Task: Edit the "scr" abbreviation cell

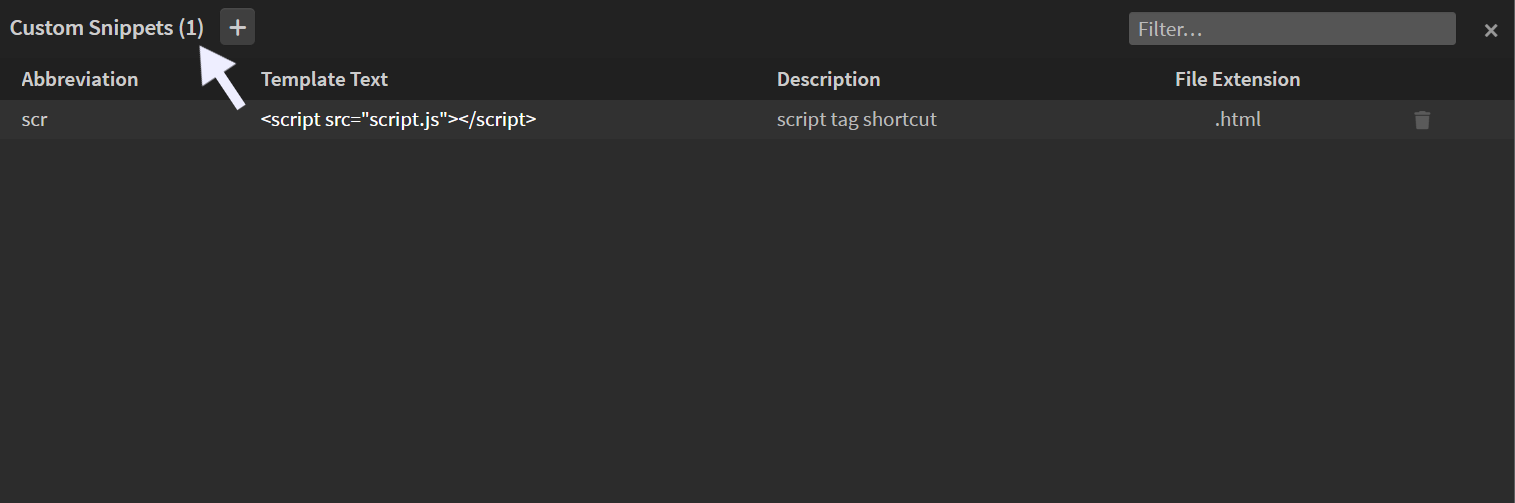Action: tap(35, 120)
